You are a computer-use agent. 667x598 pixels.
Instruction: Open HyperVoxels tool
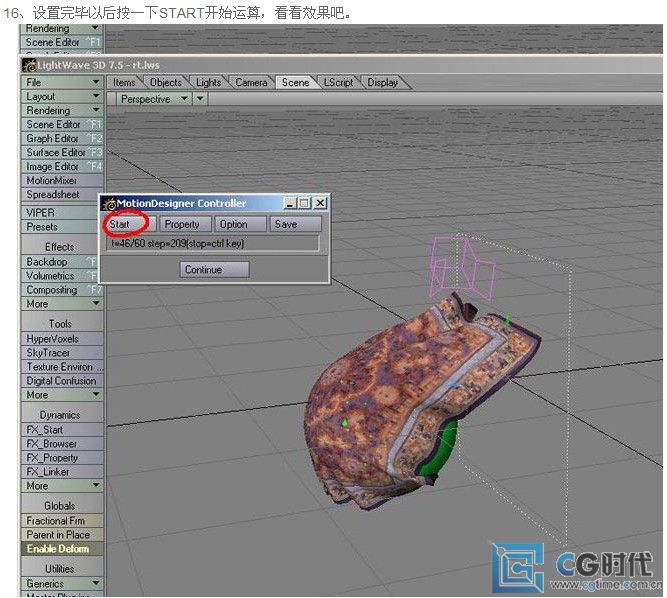[x=62, y=339]
